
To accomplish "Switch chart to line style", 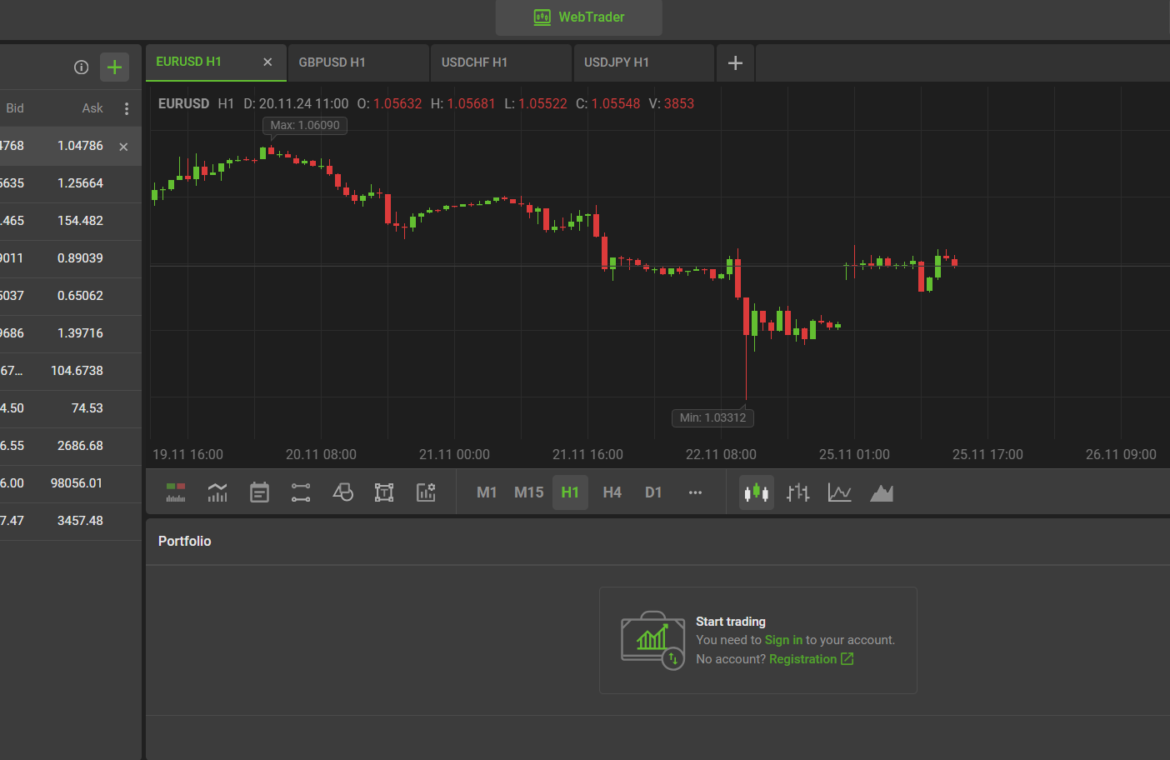I will coord(839,492).
